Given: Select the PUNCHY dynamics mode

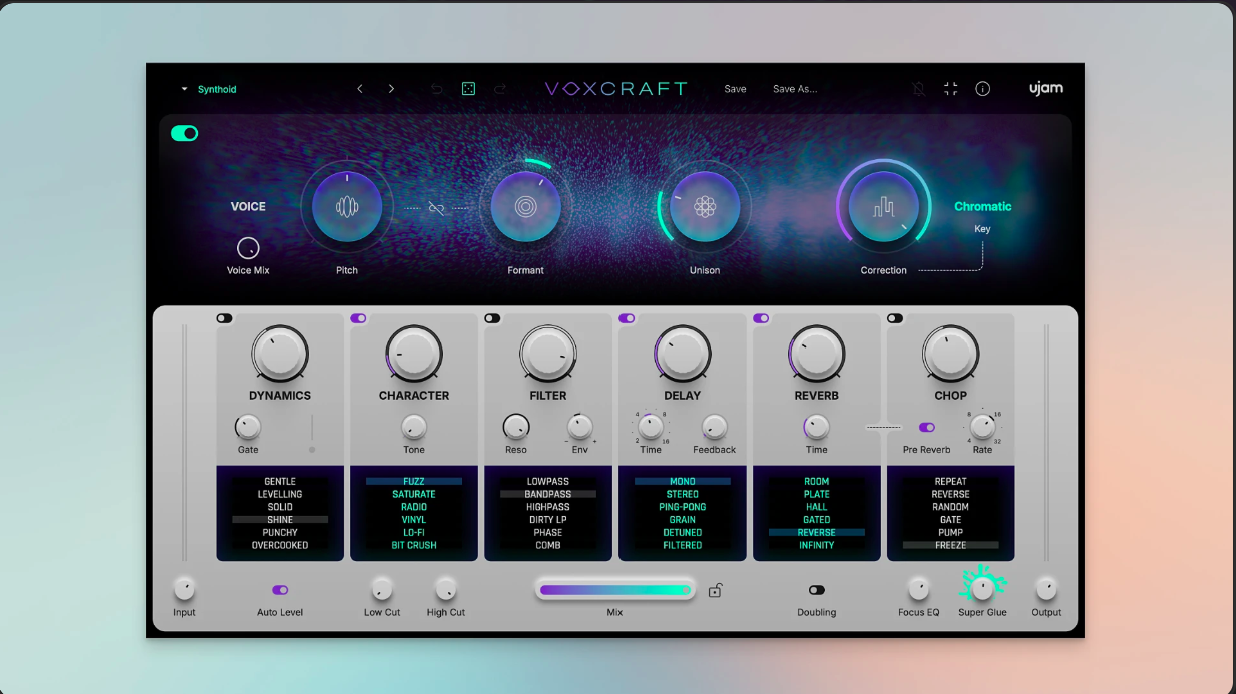Looking at the screenshot, I should click(x=280, y=533).
